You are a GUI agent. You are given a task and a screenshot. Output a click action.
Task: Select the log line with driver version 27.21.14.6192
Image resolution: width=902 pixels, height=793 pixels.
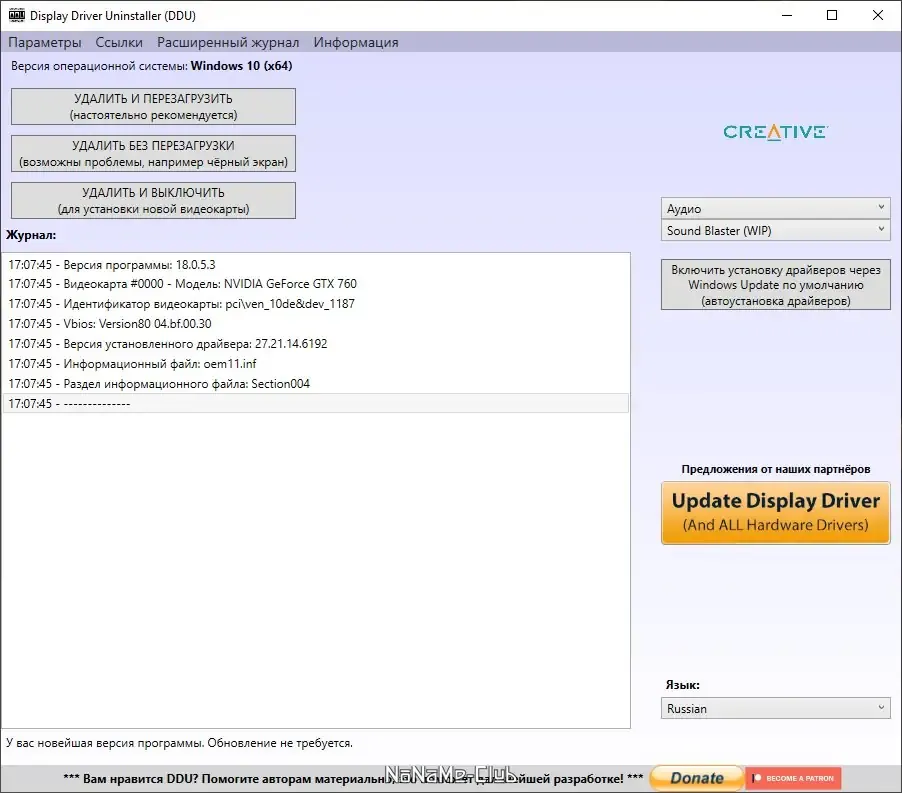(x=315, y=344)
